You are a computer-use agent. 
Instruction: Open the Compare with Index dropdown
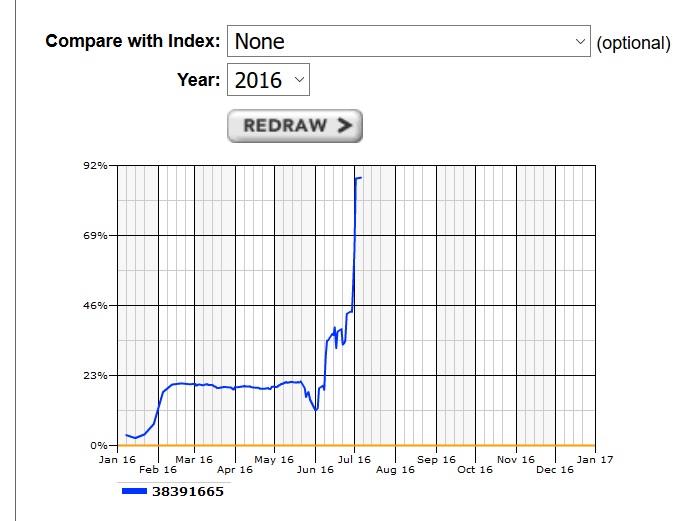click(409, 41)
